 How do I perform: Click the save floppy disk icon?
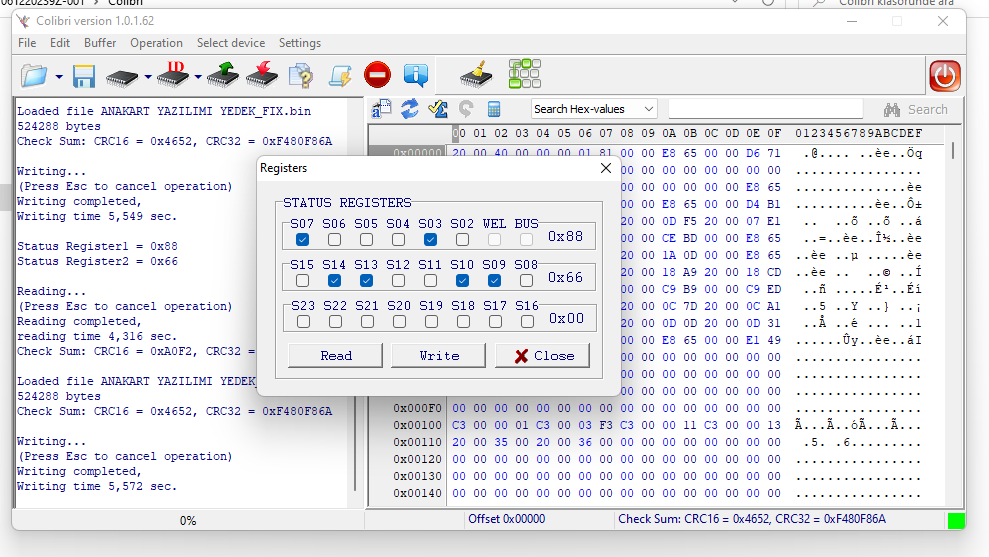point(83,76)
